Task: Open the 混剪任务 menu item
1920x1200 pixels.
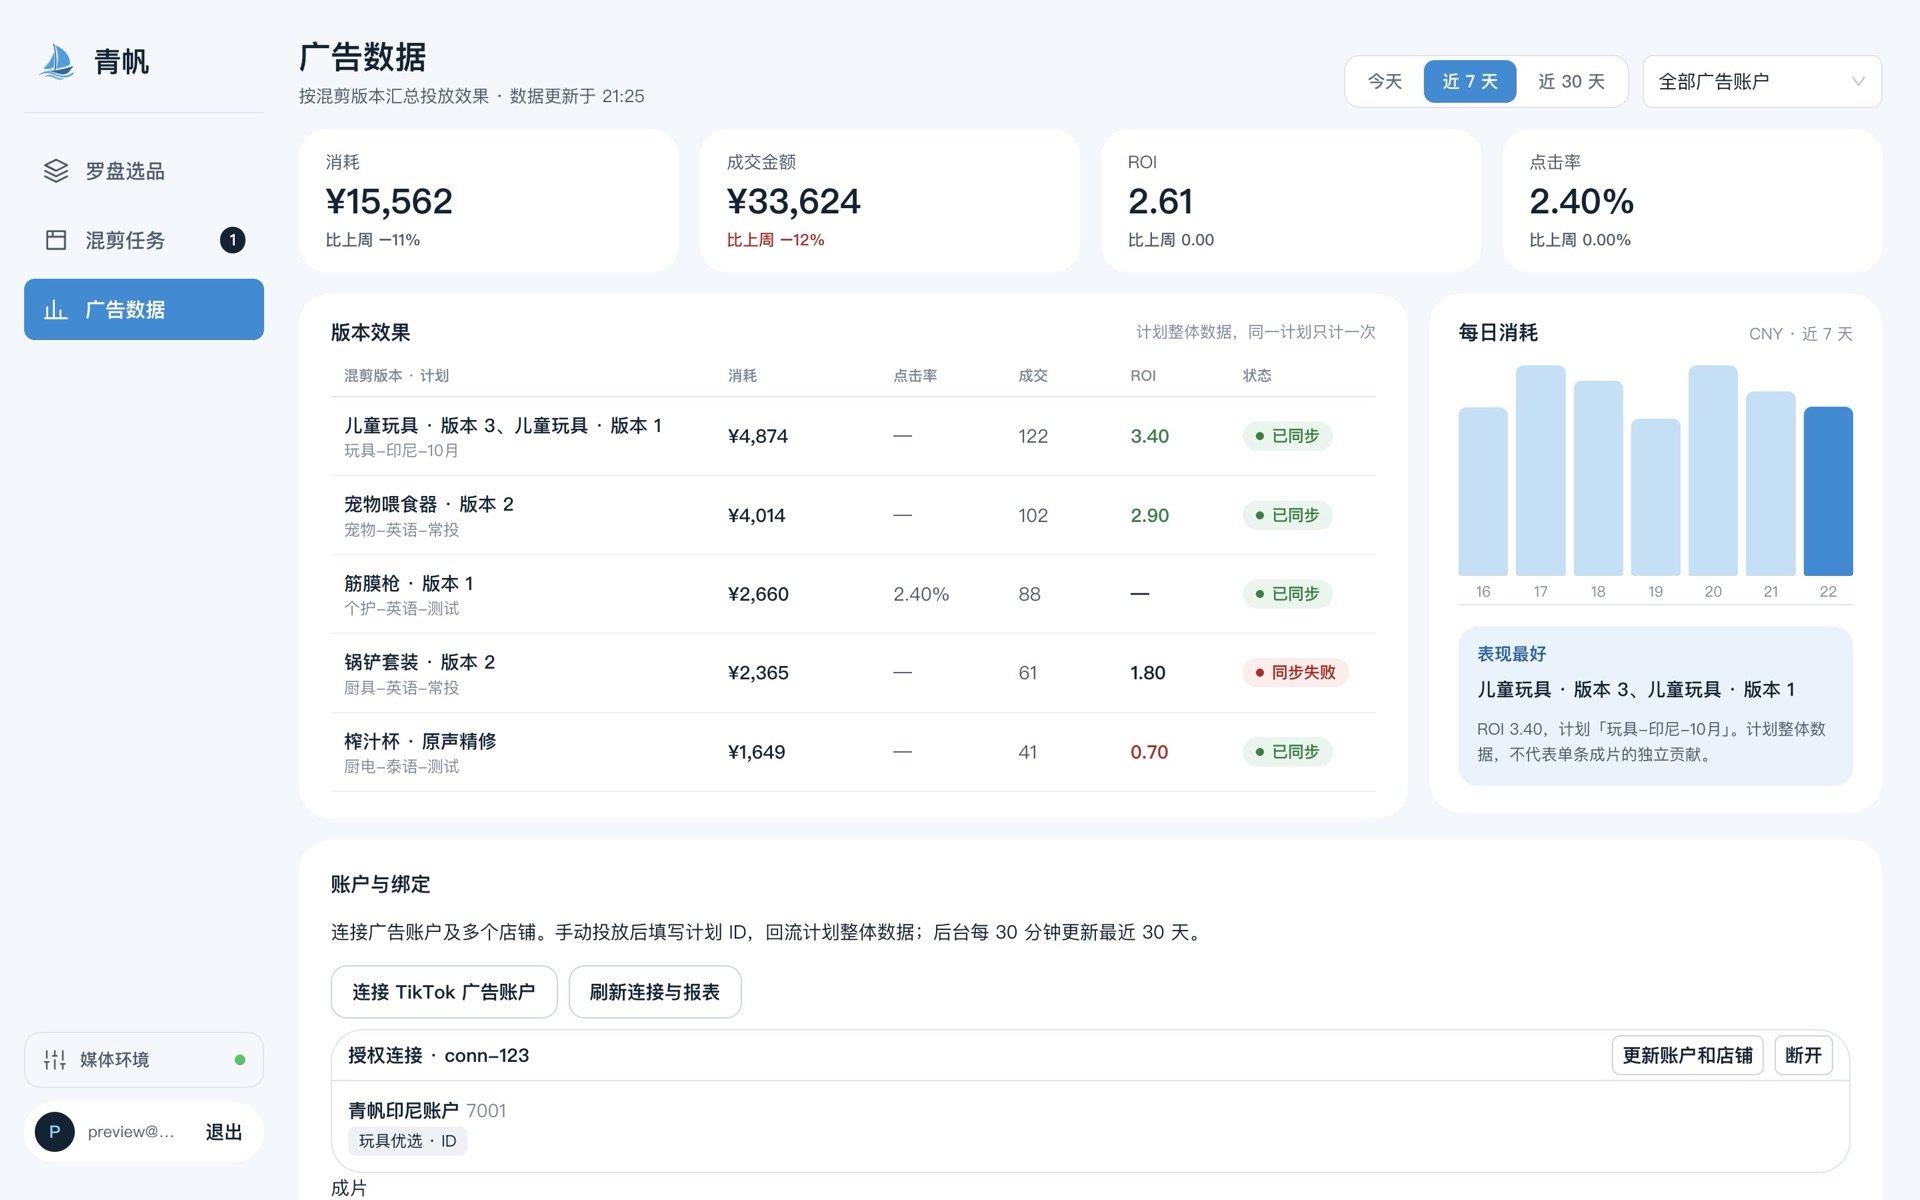Action: tap(144, 240)
